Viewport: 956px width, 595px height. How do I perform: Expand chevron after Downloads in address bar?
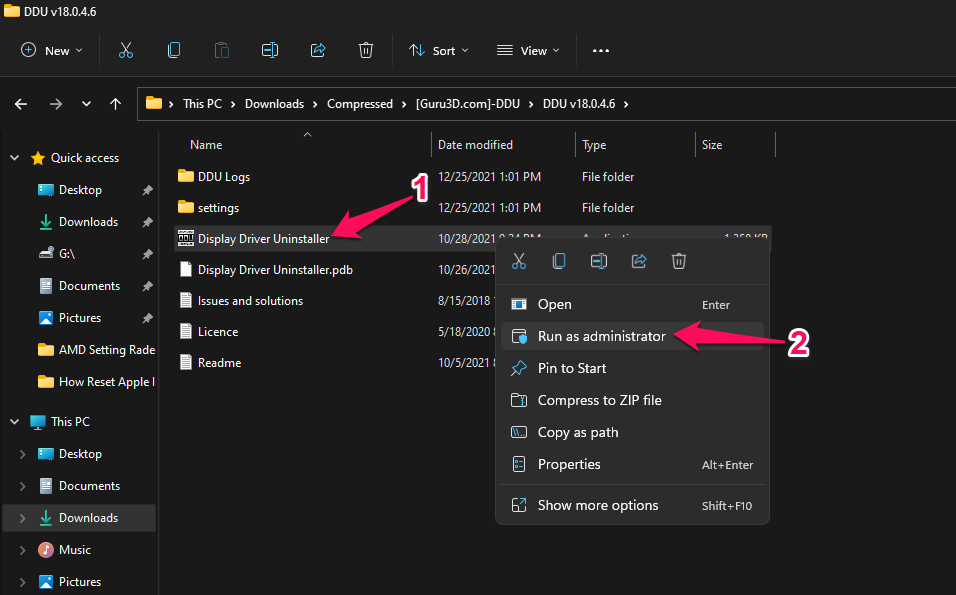click(x=315, y=104)
